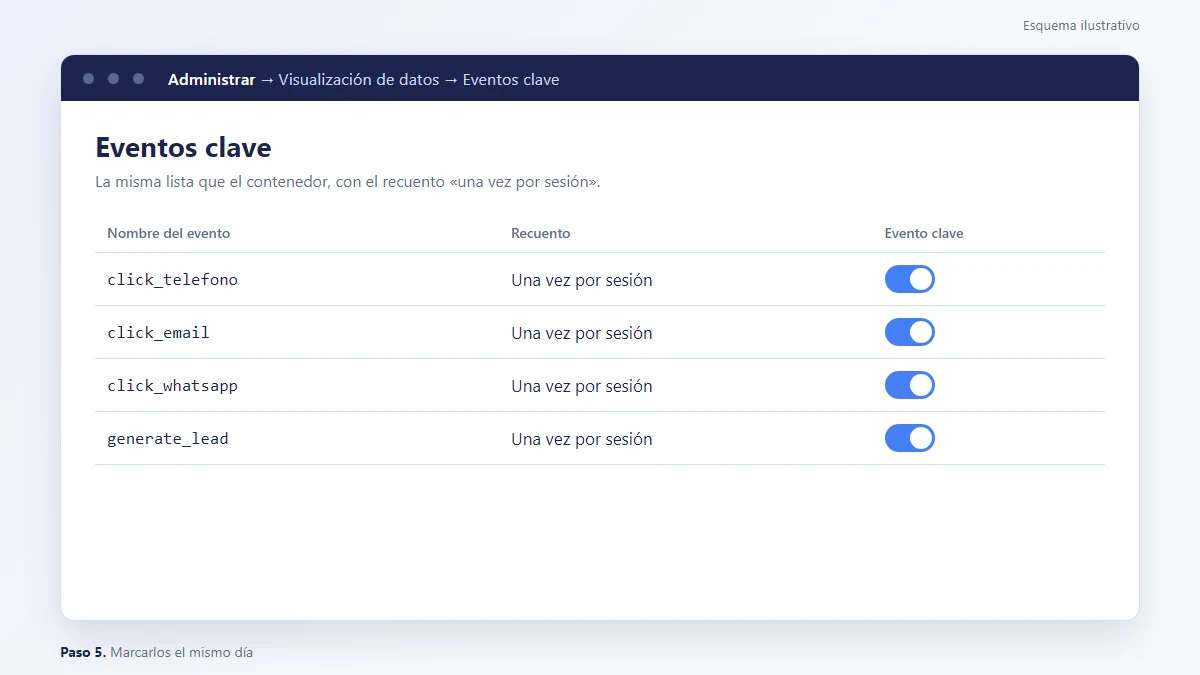Select the Recuento value in the click_whatsapp row
The image size is (1200, 675).
582,386
